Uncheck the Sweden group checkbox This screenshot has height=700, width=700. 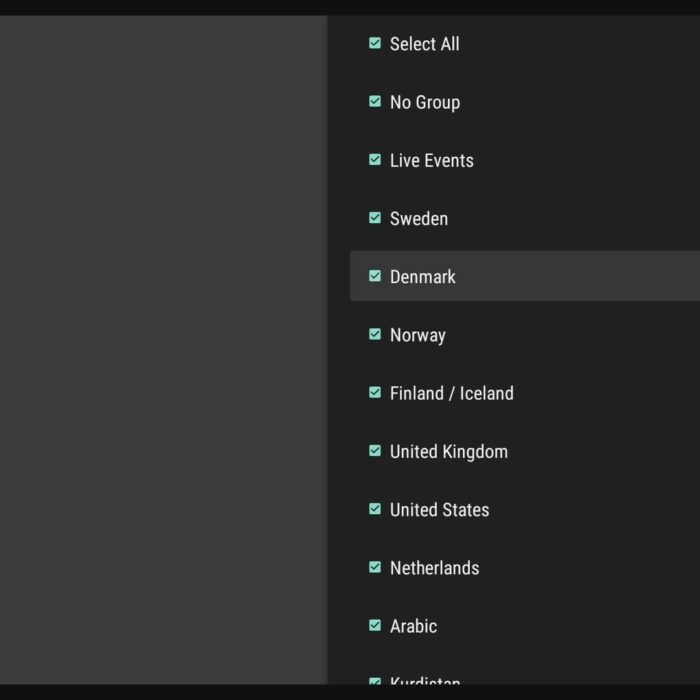[375, 218]
